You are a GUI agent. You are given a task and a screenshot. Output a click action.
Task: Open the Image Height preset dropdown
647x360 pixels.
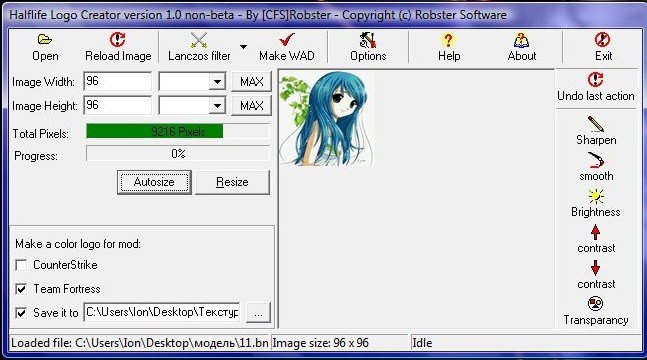pos(217,106)
